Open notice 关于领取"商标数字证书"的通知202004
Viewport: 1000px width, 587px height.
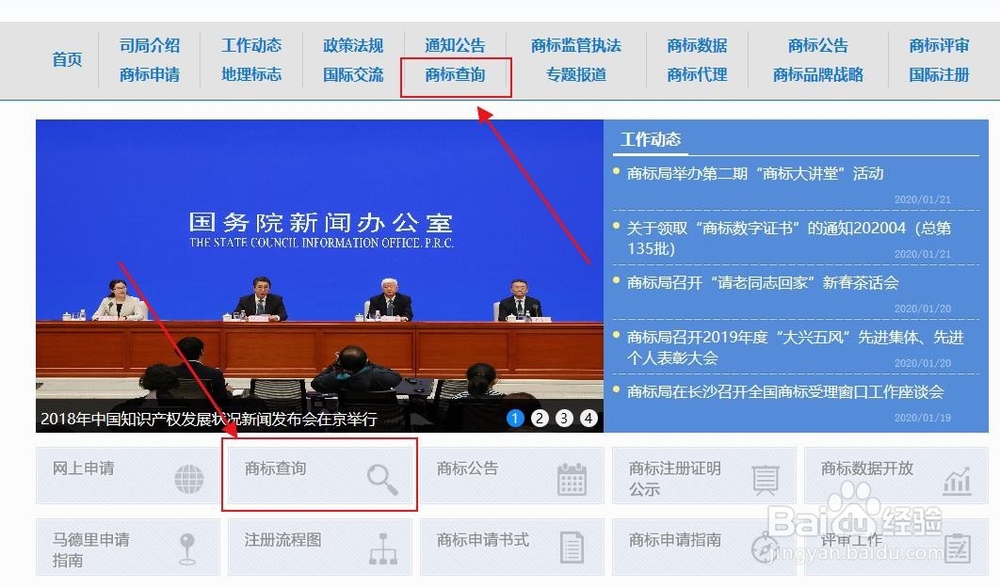789,238
